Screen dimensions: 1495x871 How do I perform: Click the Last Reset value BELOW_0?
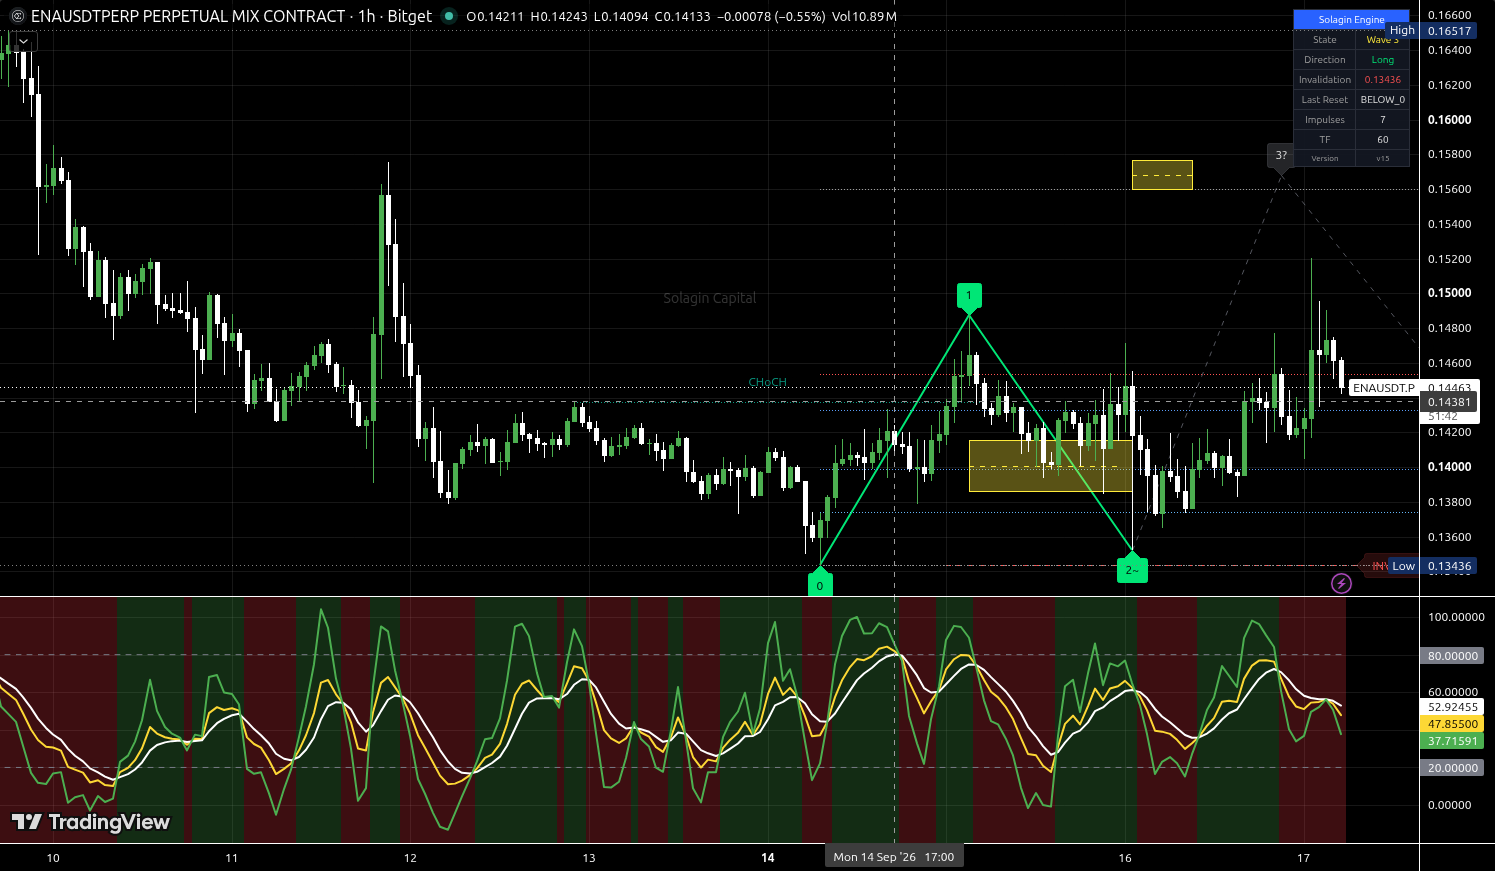pyautogui.click(x=1382, y=100)
